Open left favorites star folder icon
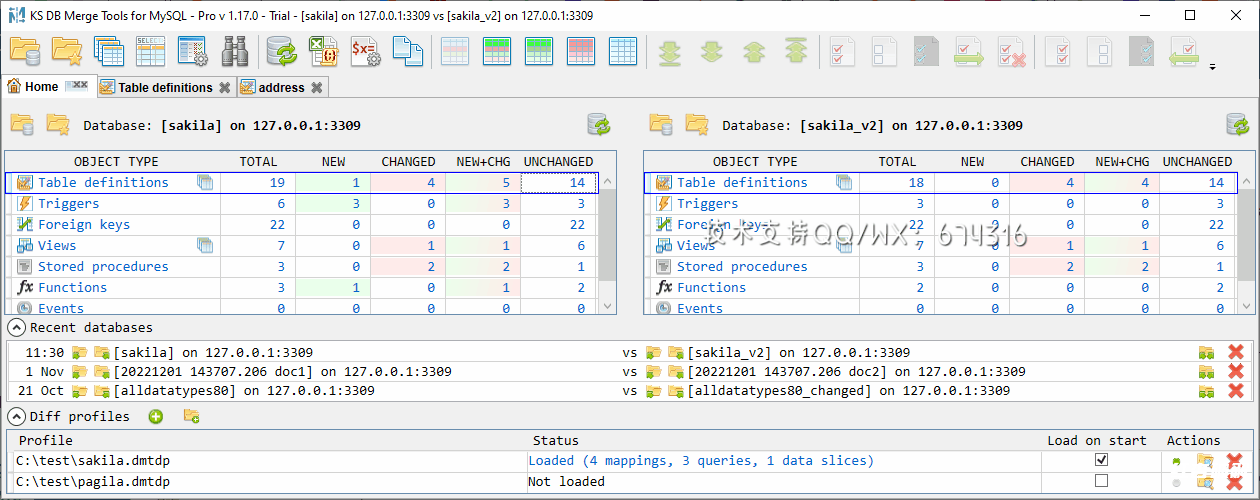This screenshot has width=1260, height=500. coord(58,125)
